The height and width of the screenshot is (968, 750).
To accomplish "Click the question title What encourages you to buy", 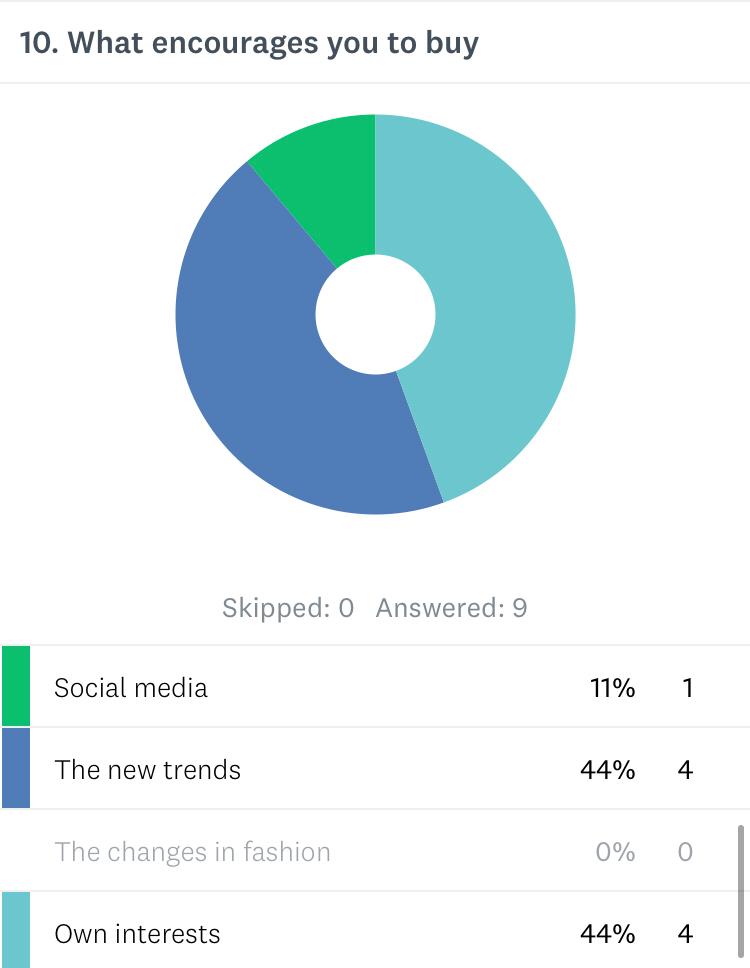I will tap(249, 43).
